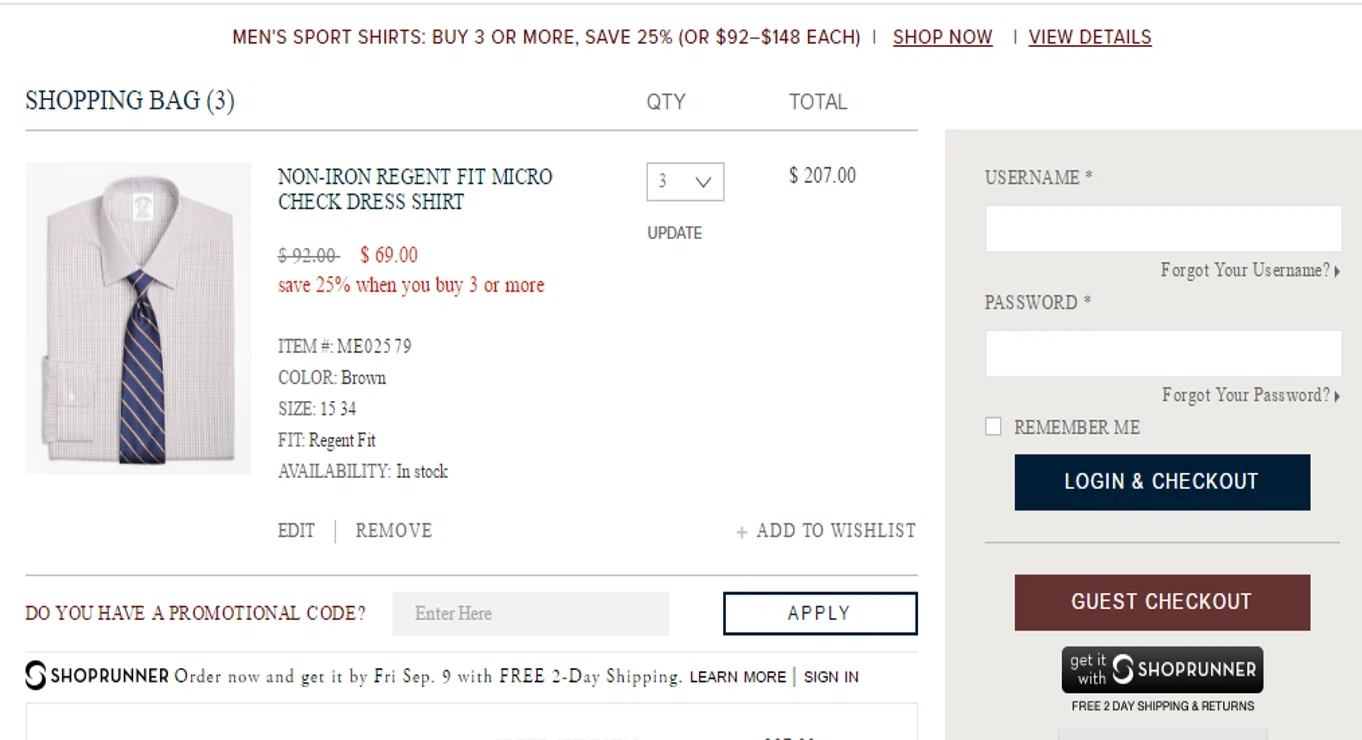Click the arrow next to Forgot Your Password
Screen dimensions: 1362x740
pyautogui.click(x=1337, y=396)
